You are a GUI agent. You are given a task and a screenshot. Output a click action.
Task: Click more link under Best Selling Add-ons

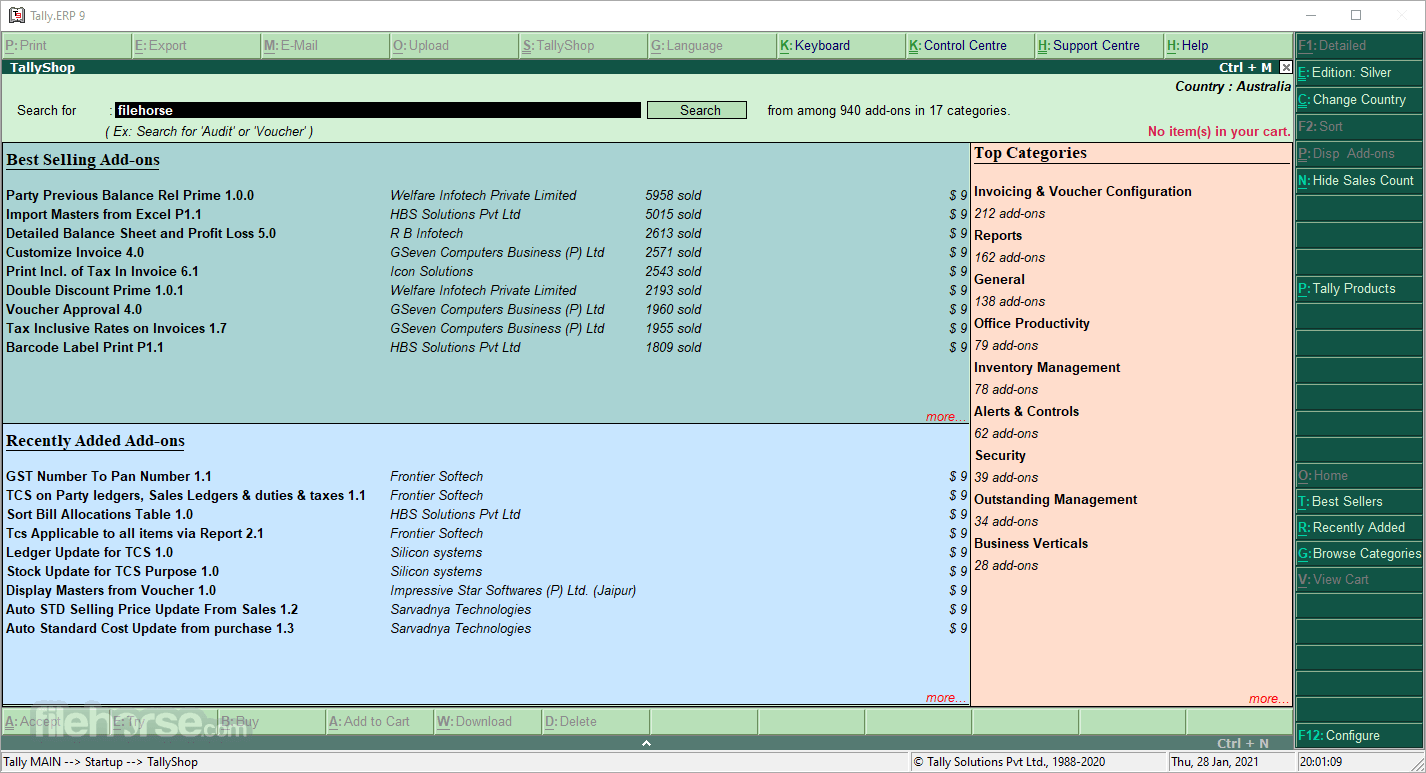946,416
